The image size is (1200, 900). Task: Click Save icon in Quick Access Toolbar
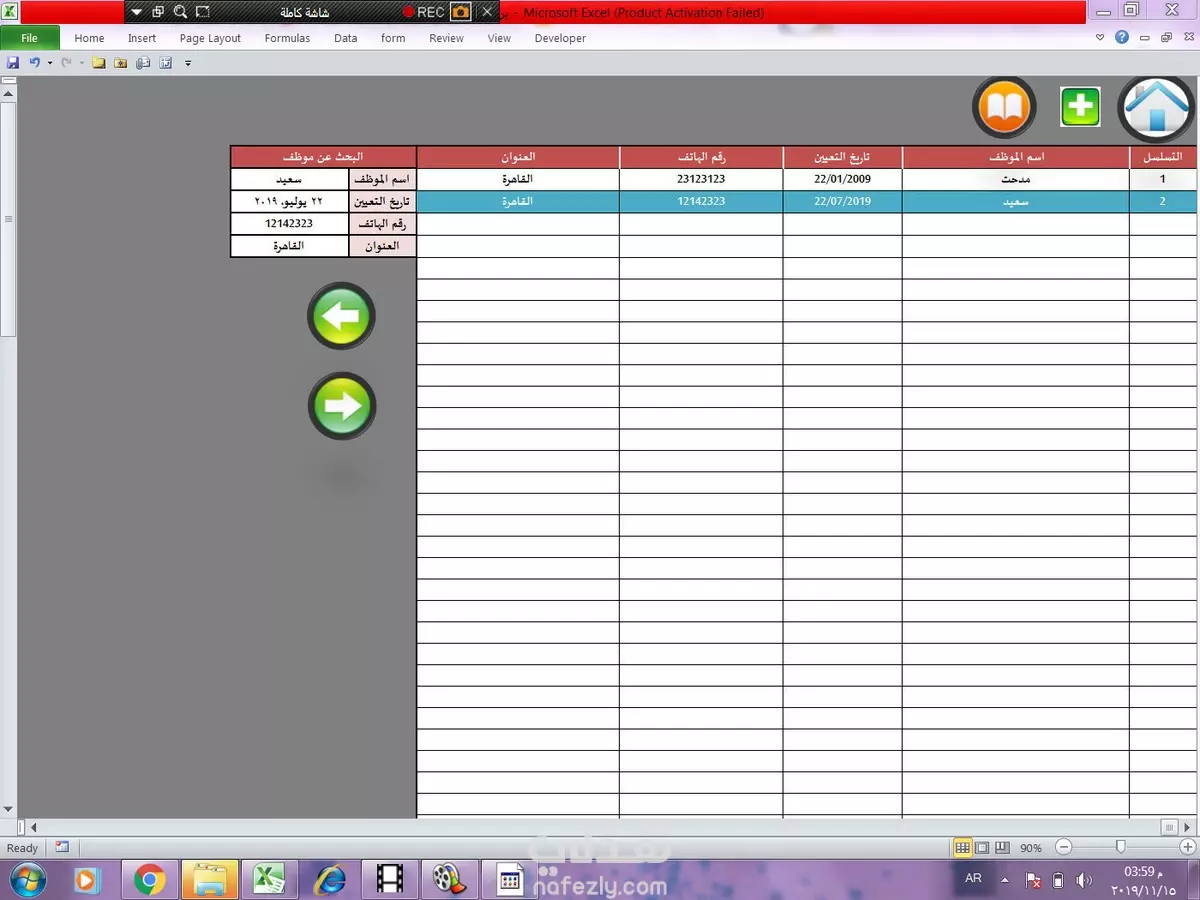click(x=13, y=62)
